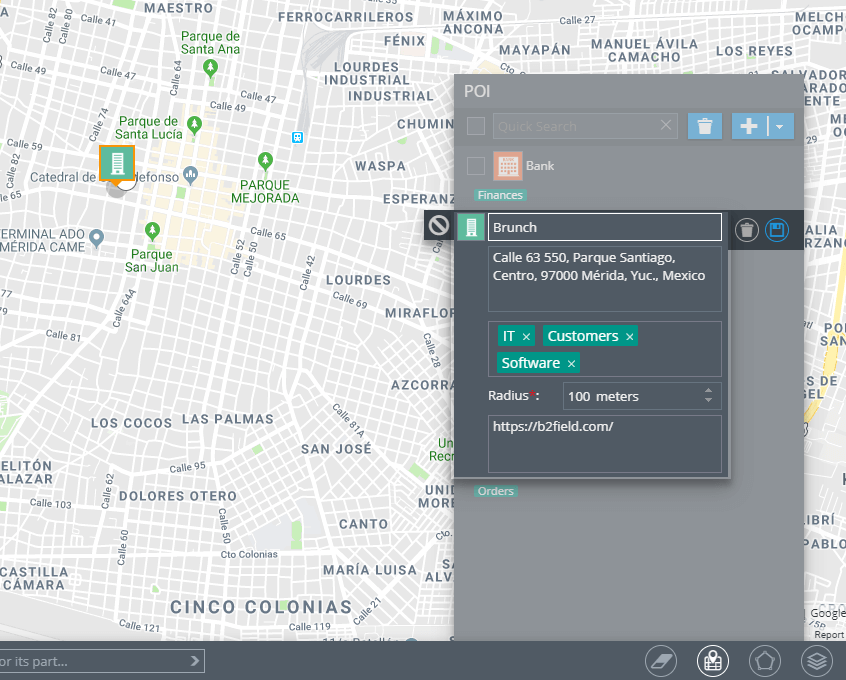Click the FERROCARRILEROS map label
846x680 pixels.
click(346, 17)
